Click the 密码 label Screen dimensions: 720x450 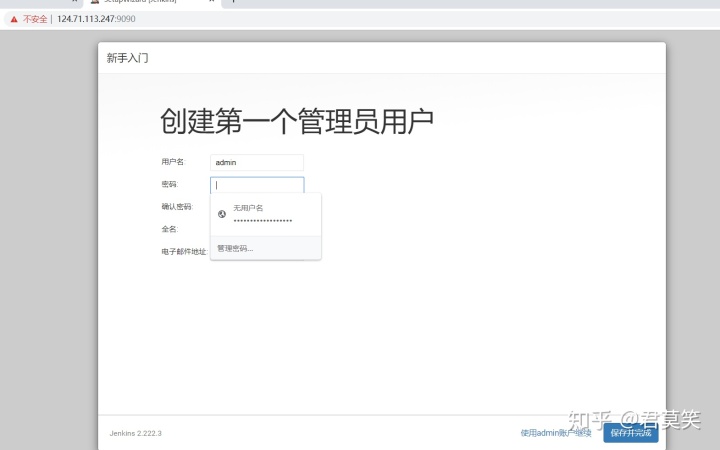click(169, 184)
